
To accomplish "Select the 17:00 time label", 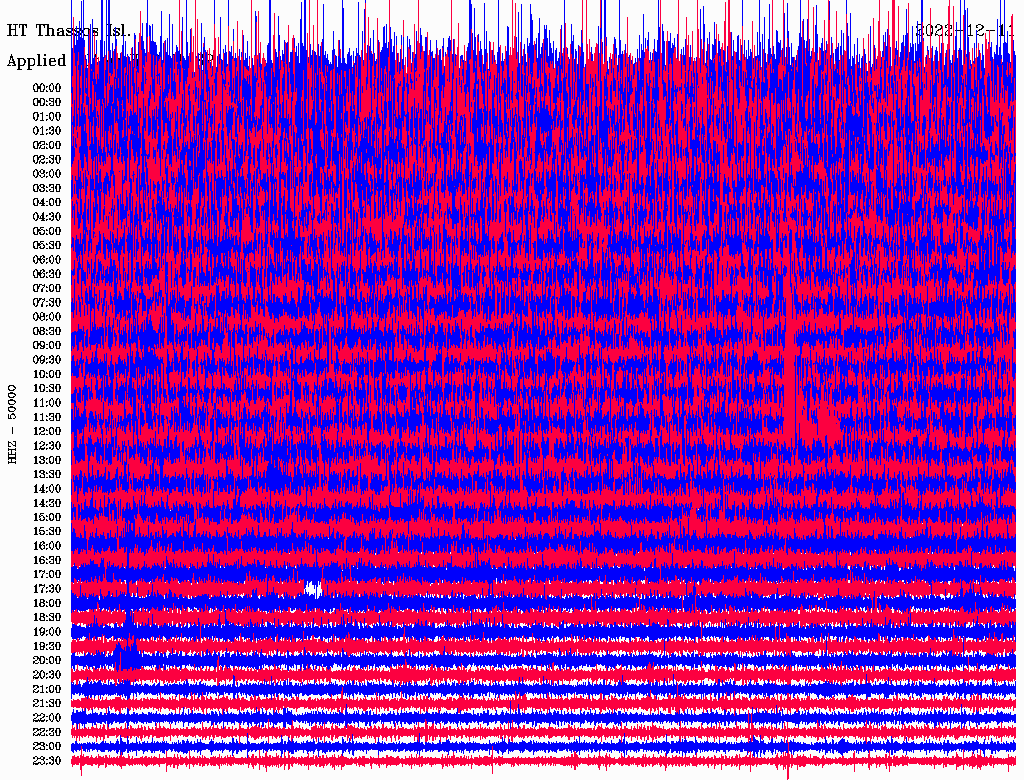I will 47,574.
